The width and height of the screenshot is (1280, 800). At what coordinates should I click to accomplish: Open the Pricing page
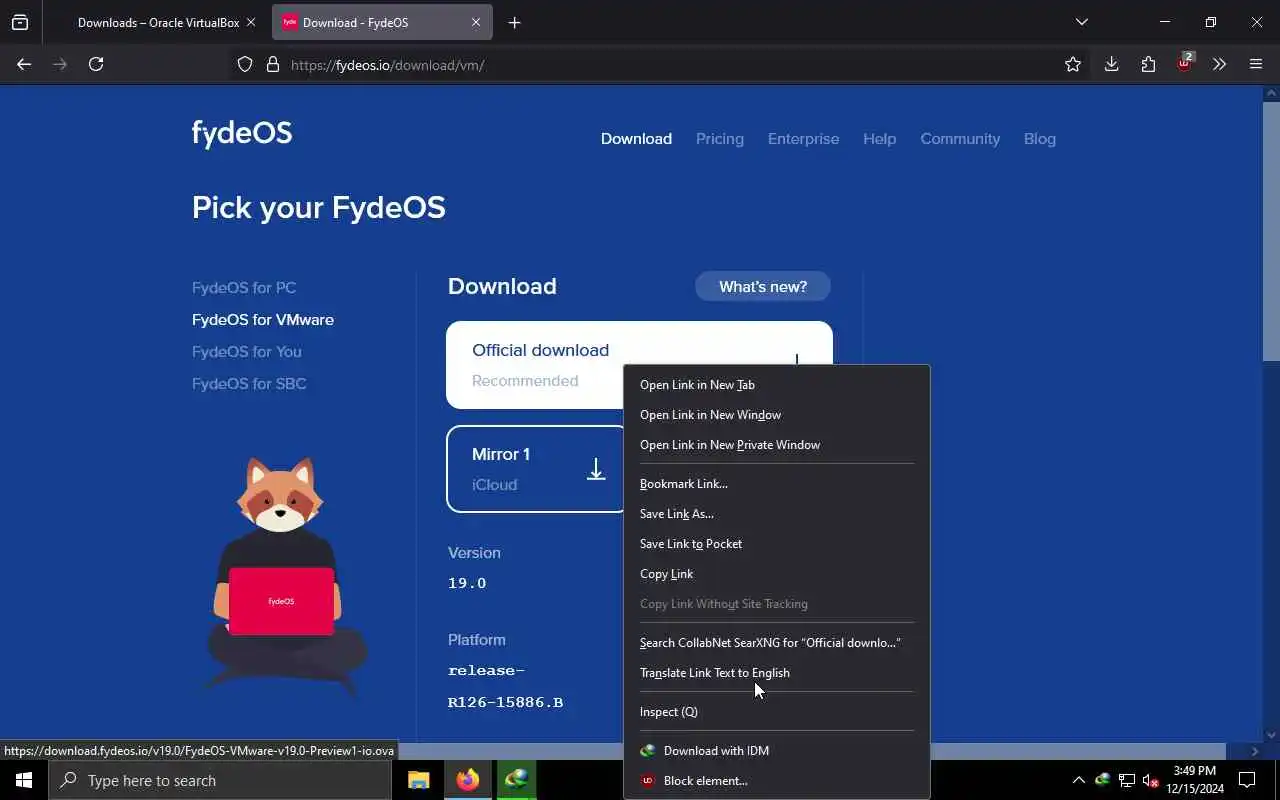pos(720,139)
